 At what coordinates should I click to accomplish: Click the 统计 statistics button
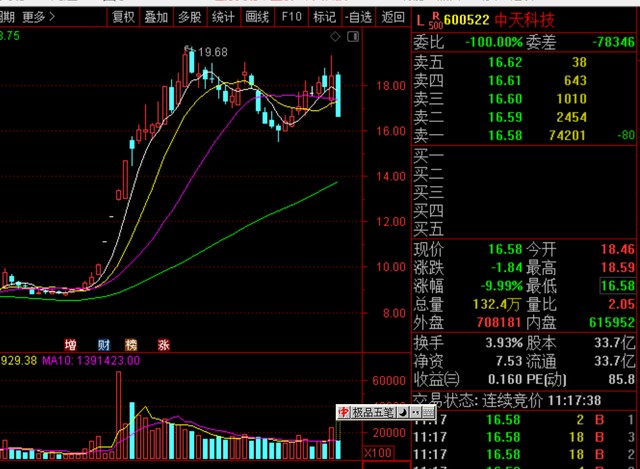click(223, 16)
